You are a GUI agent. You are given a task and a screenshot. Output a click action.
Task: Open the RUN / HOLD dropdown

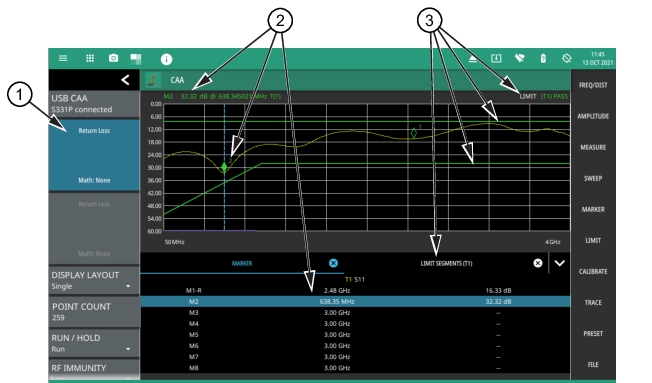coord(94,343)
